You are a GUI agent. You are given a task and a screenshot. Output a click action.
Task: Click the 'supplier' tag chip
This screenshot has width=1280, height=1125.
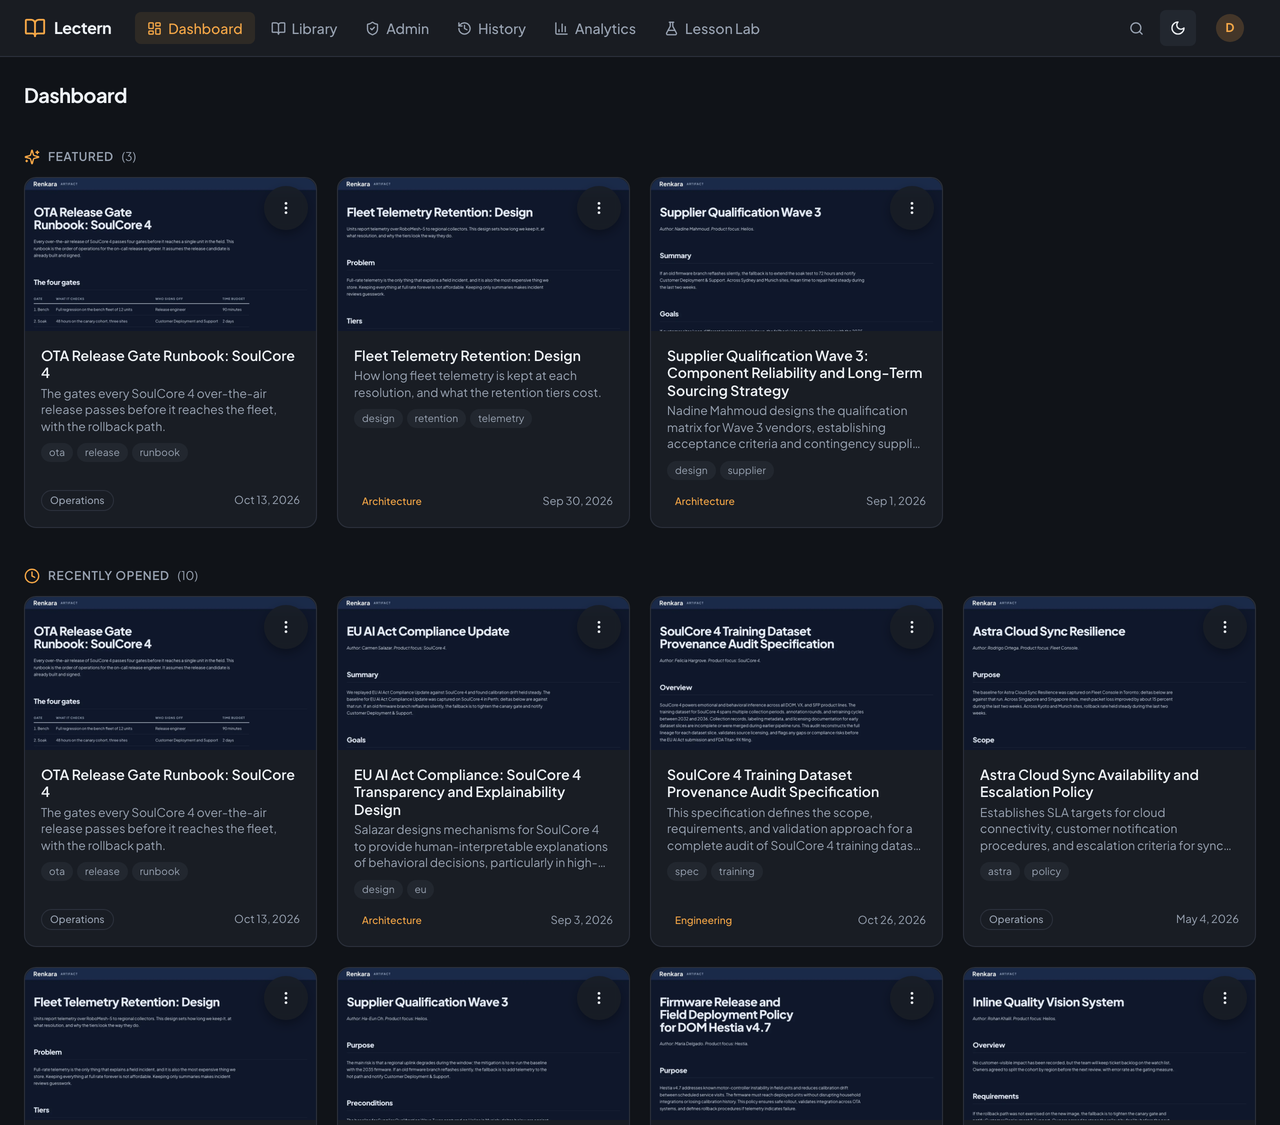click(x=747, y=471)
